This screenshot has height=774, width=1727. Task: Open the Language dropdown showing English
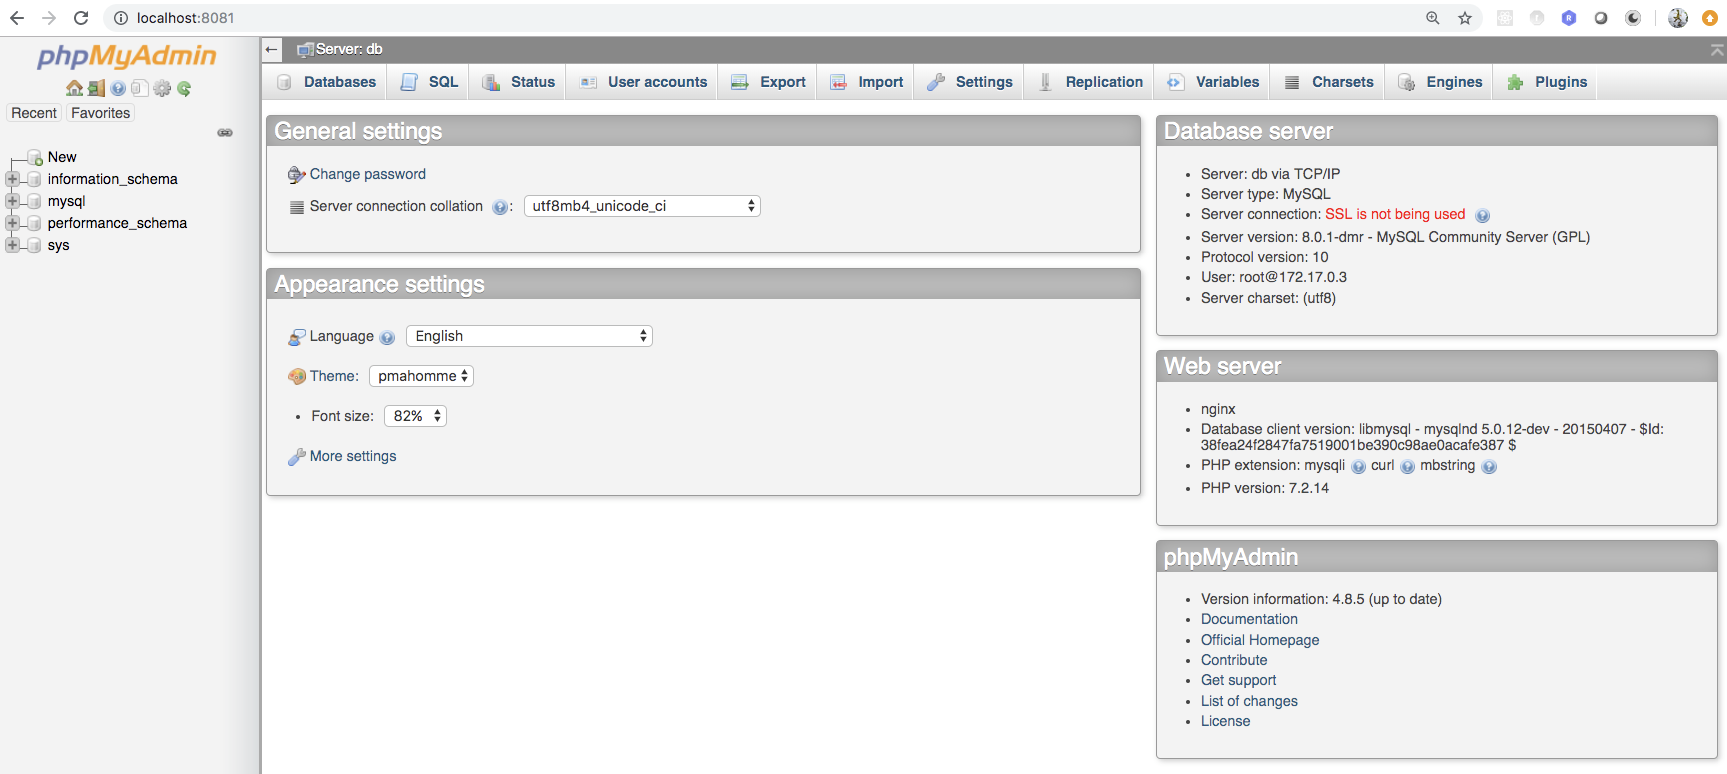click(529, 336)
